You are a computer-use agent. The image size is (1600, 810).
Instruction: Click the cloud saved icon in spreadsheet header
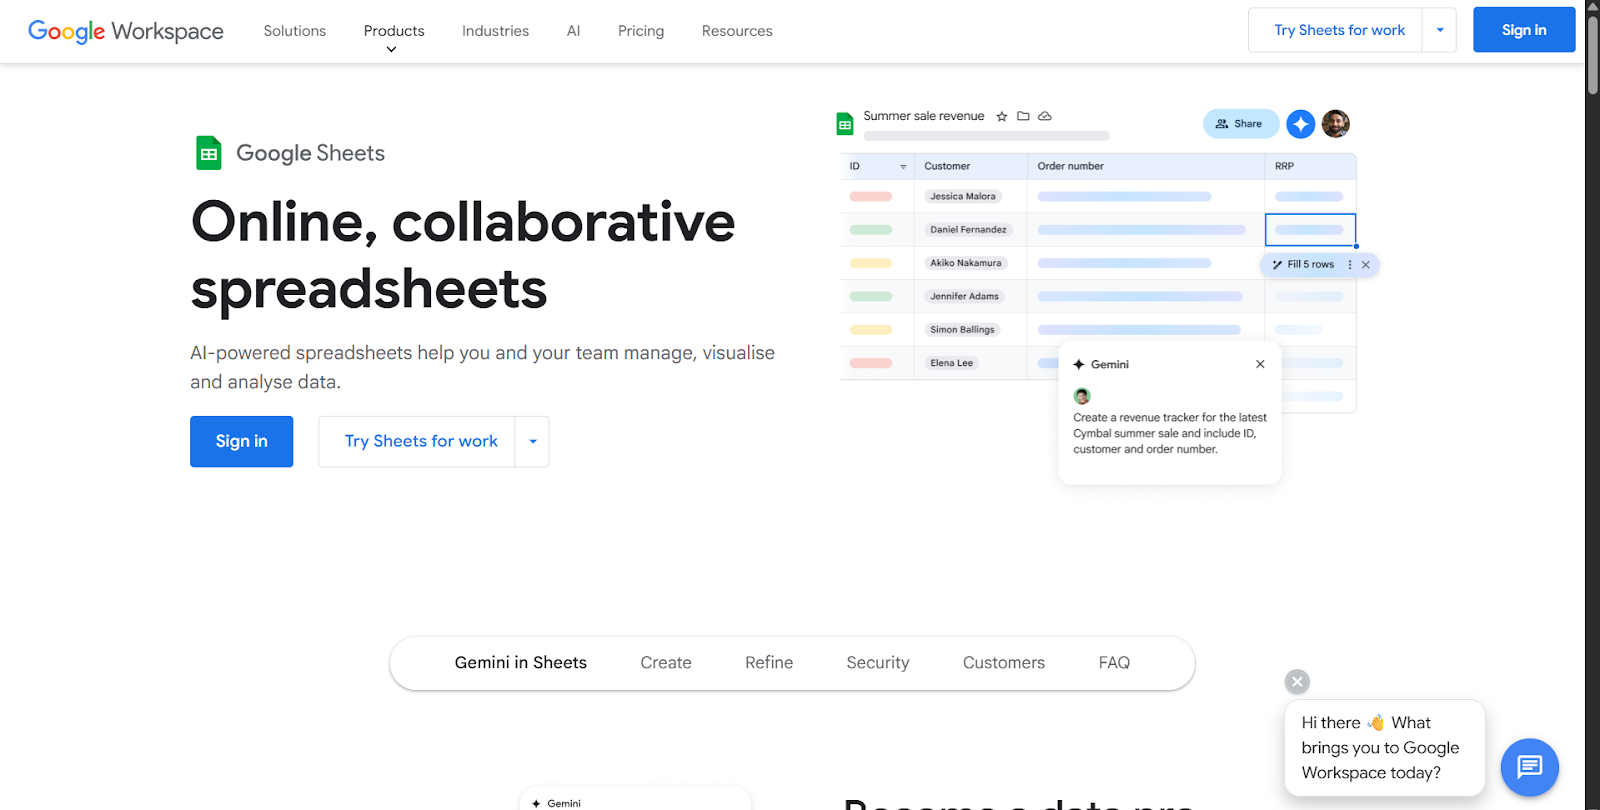click(x=1045, y=116)
